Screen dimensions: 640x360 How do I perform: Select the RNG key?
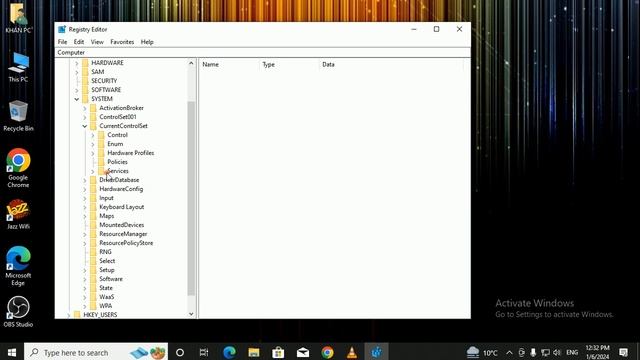[105, 252]
